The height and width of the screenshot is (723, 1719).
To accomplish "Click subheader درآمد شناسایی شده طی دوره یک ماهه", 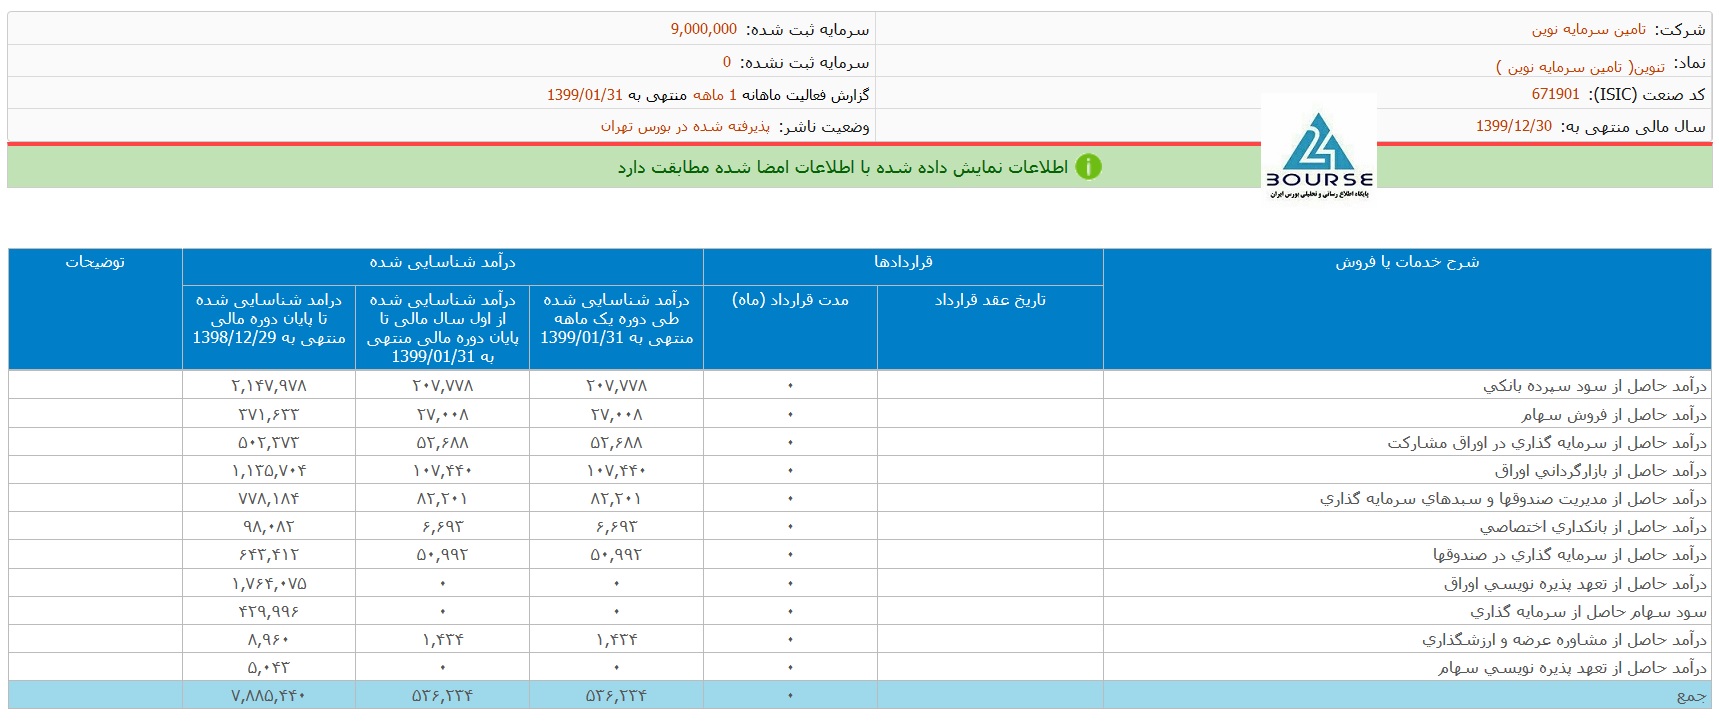I will click(616, 318).
